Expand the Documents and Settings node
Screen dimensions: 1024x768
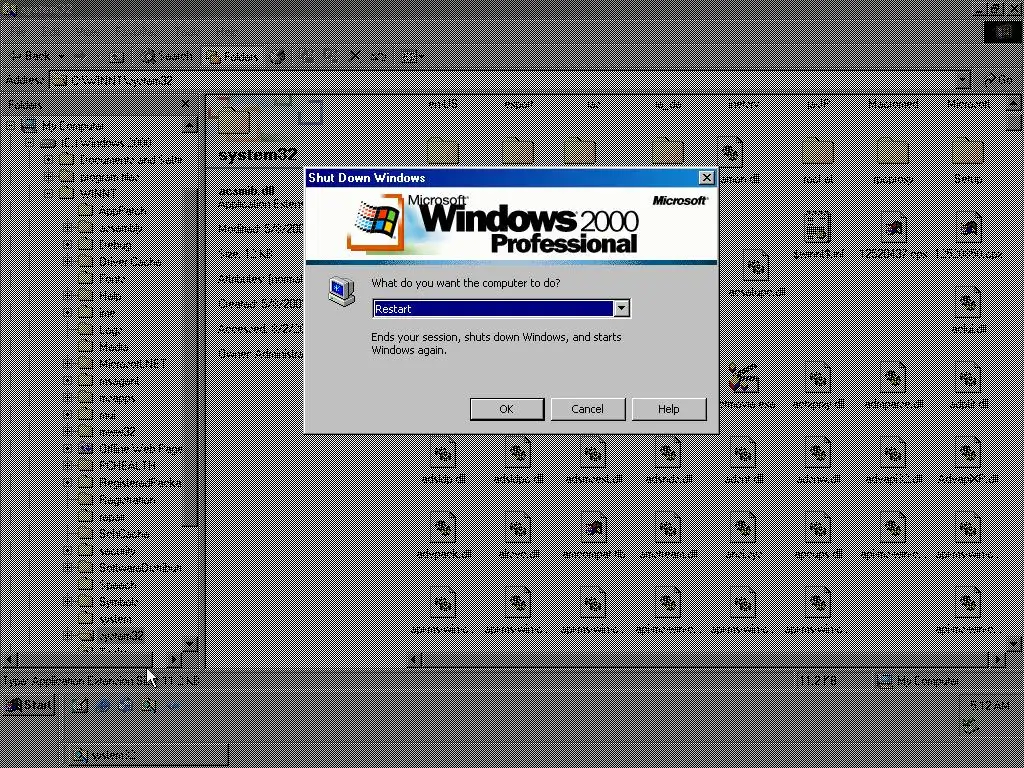[x=48, y=159]
